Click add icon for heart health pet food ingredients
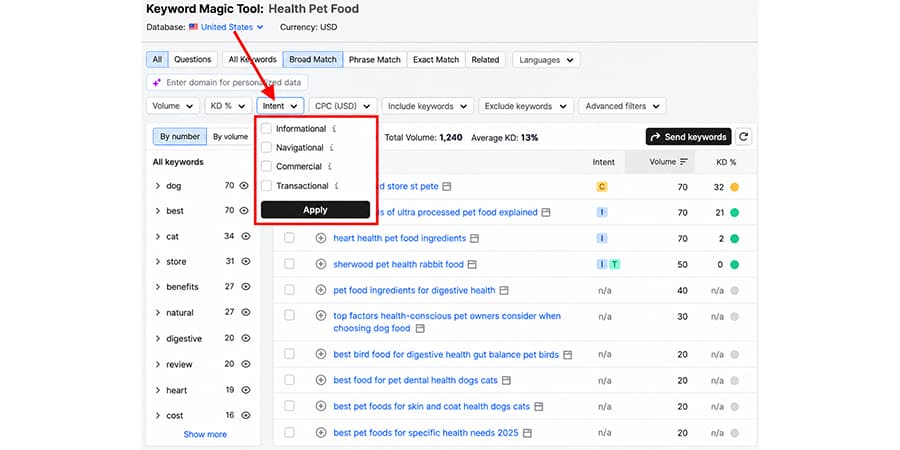This screenshot has width=900, height=450. tap(321, 238)
